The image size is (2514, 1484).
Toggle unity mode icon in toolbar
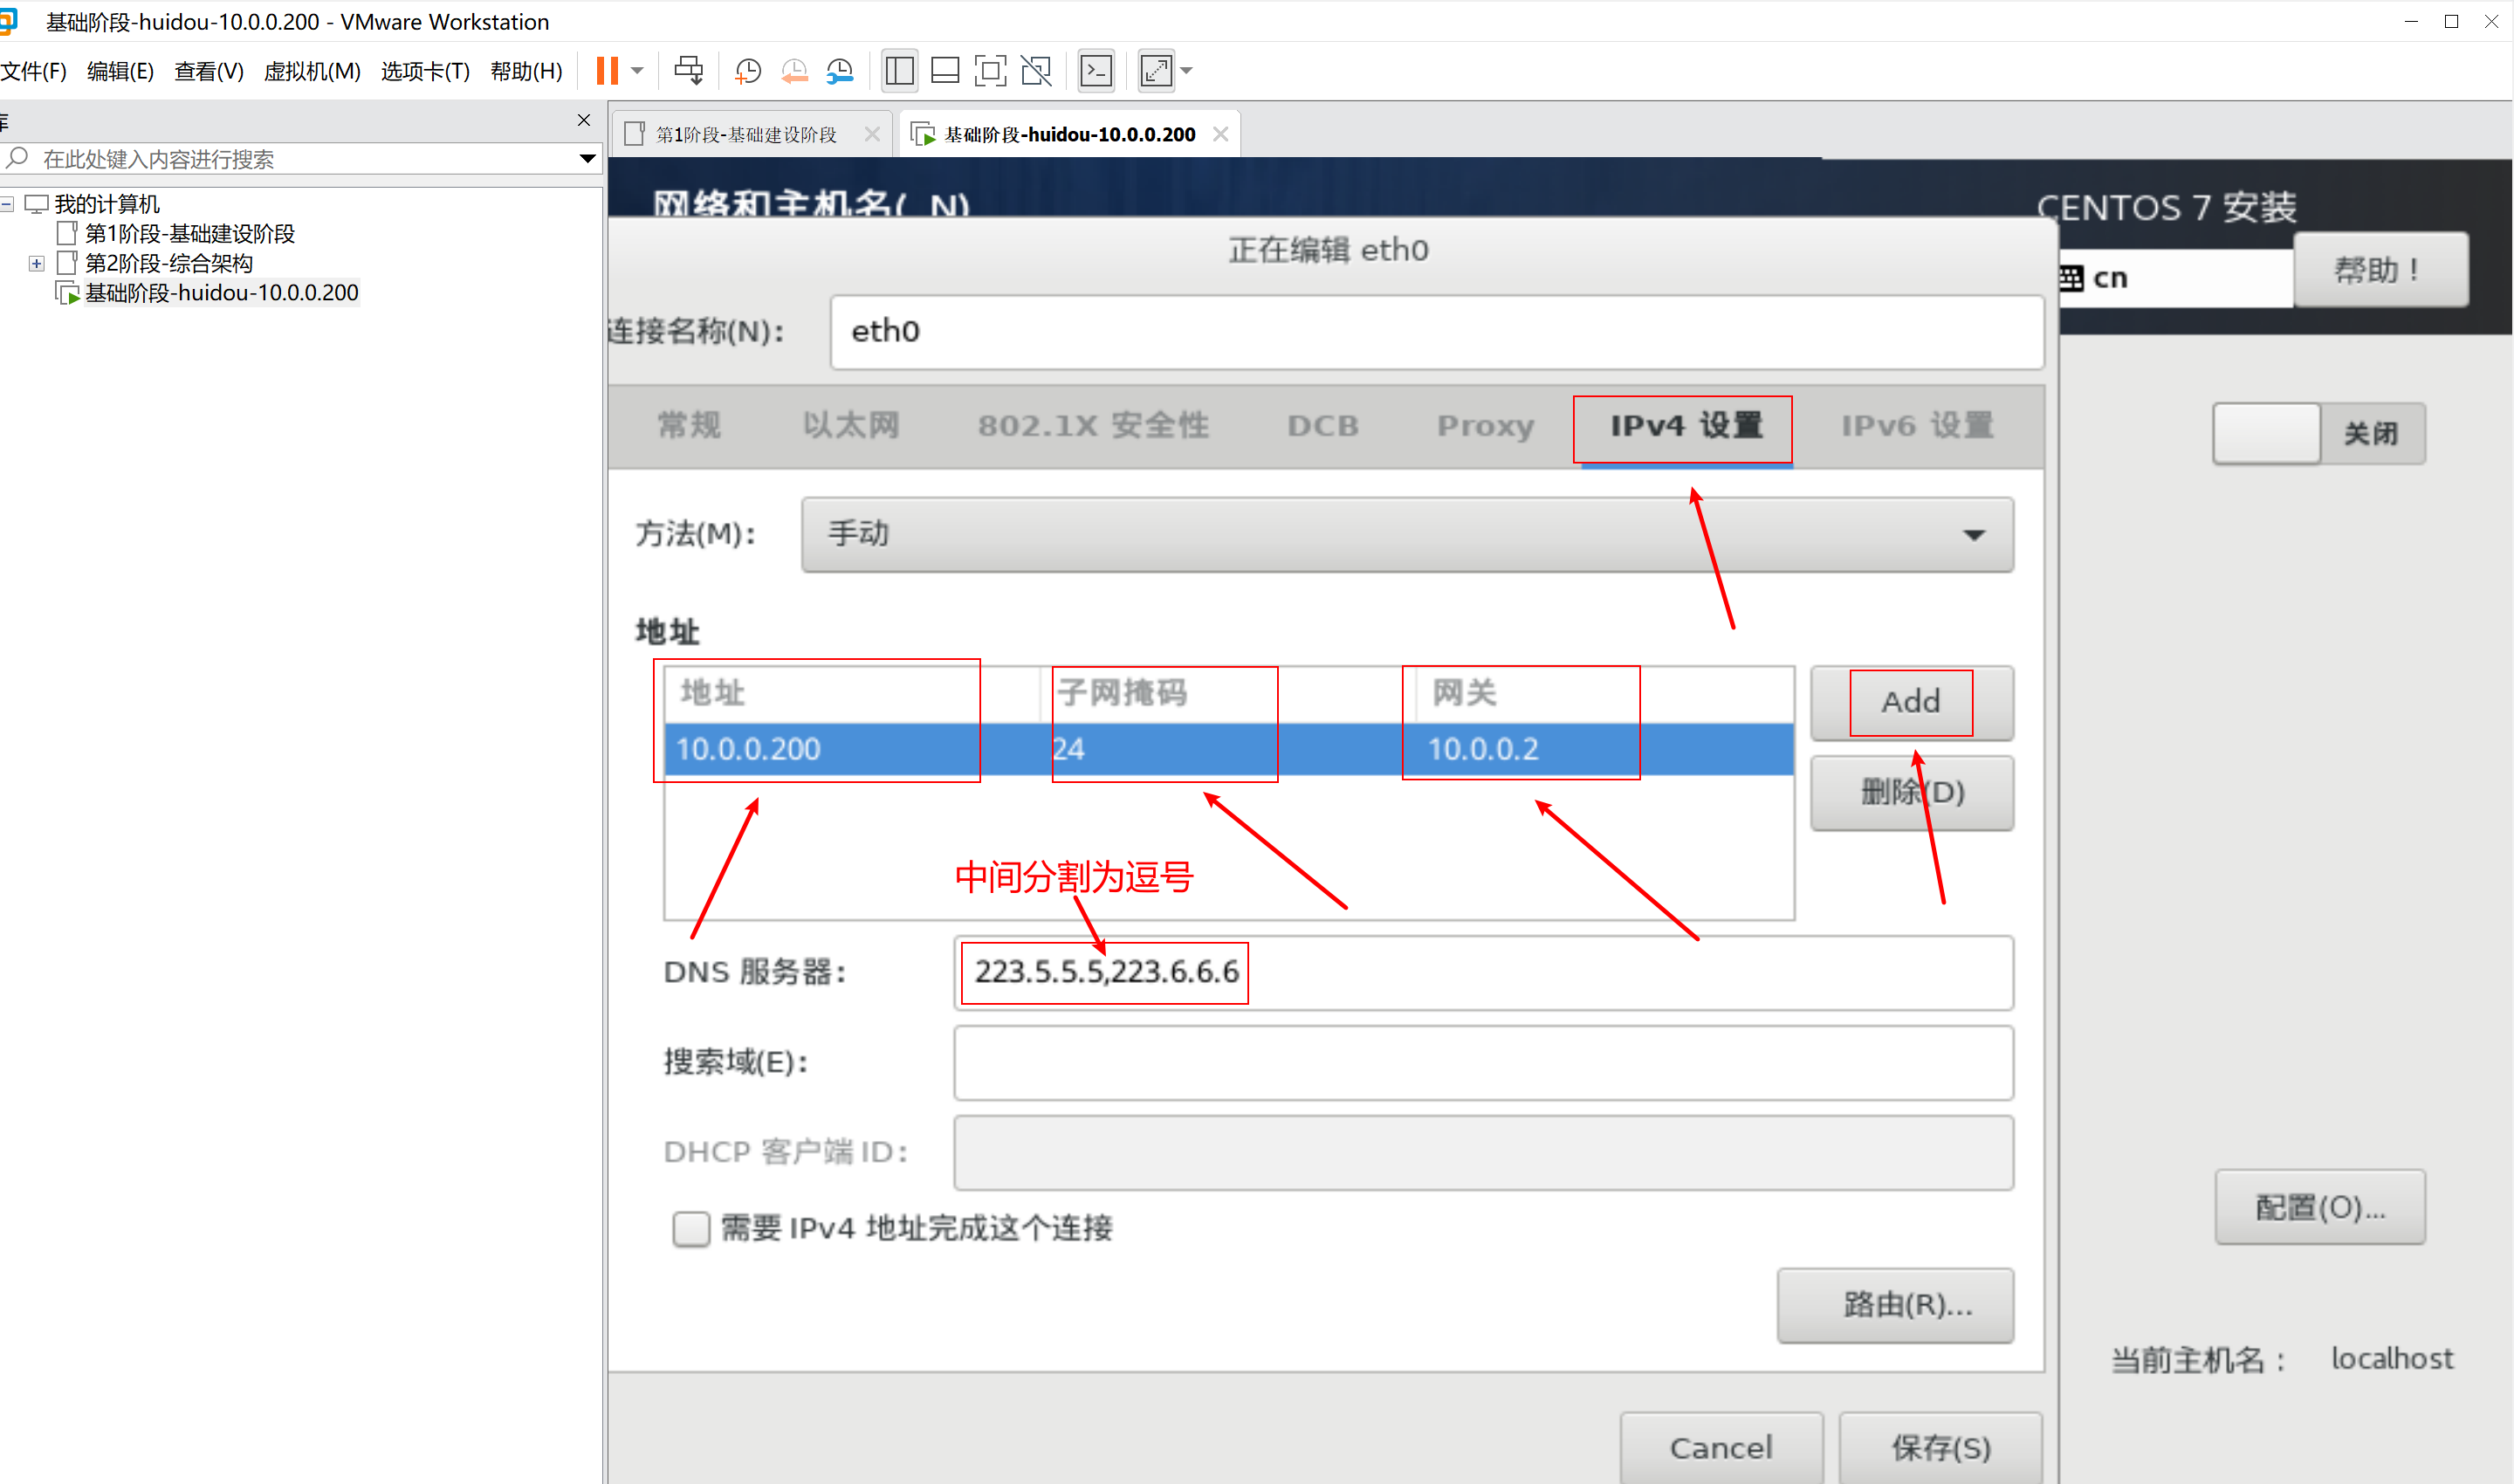pyautogui.click(x=1036, y=71)
